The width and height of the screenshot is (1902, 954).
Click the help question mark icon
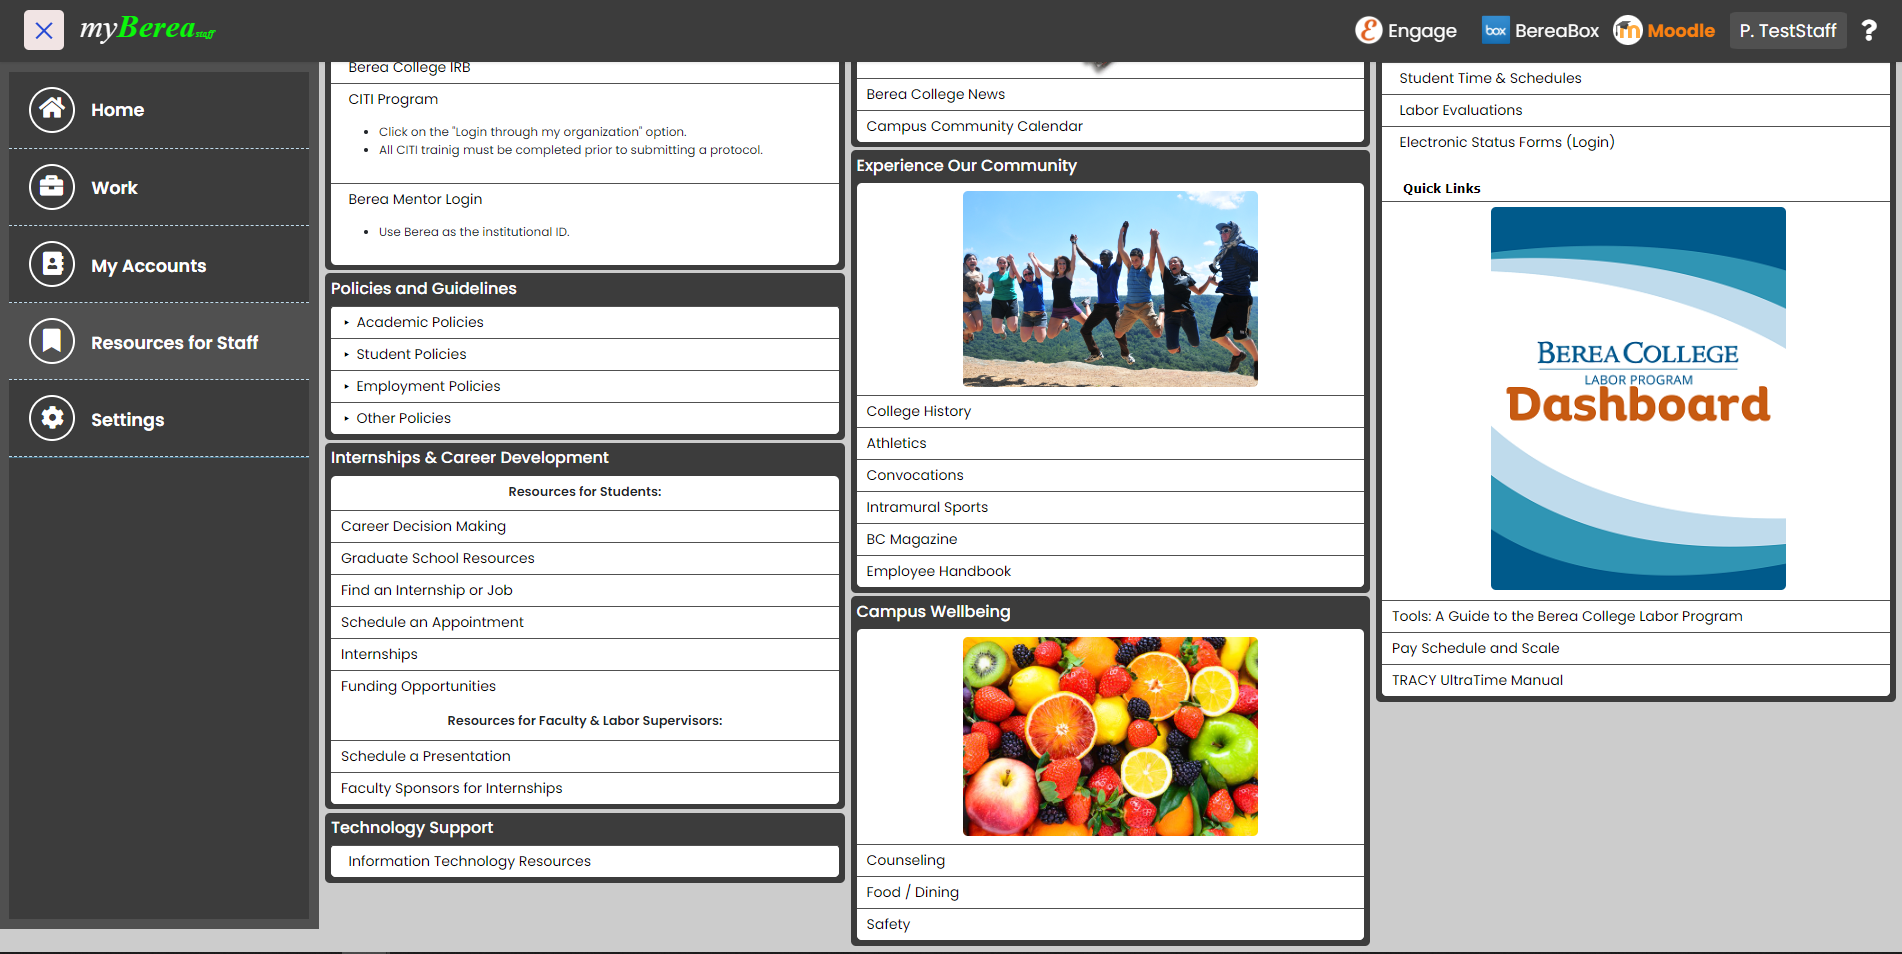coord(1868,31)
